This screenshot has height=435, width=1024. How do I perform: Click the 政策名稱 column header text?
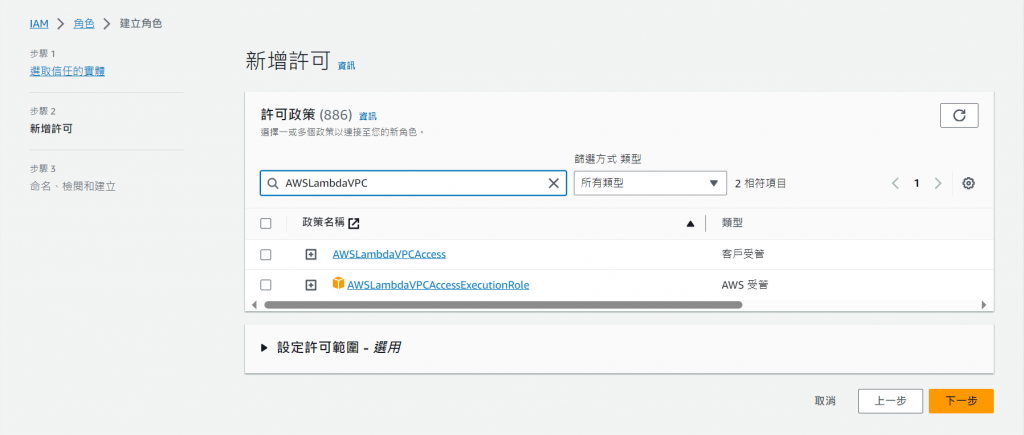323,223
